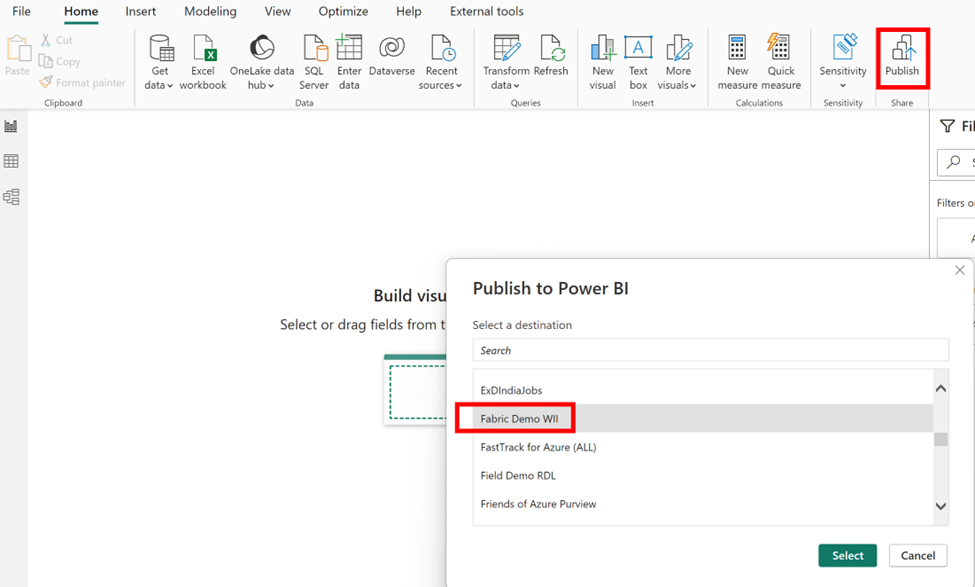Insert a Text box
Screen dimensions: 975x587
tap(638, 62)
